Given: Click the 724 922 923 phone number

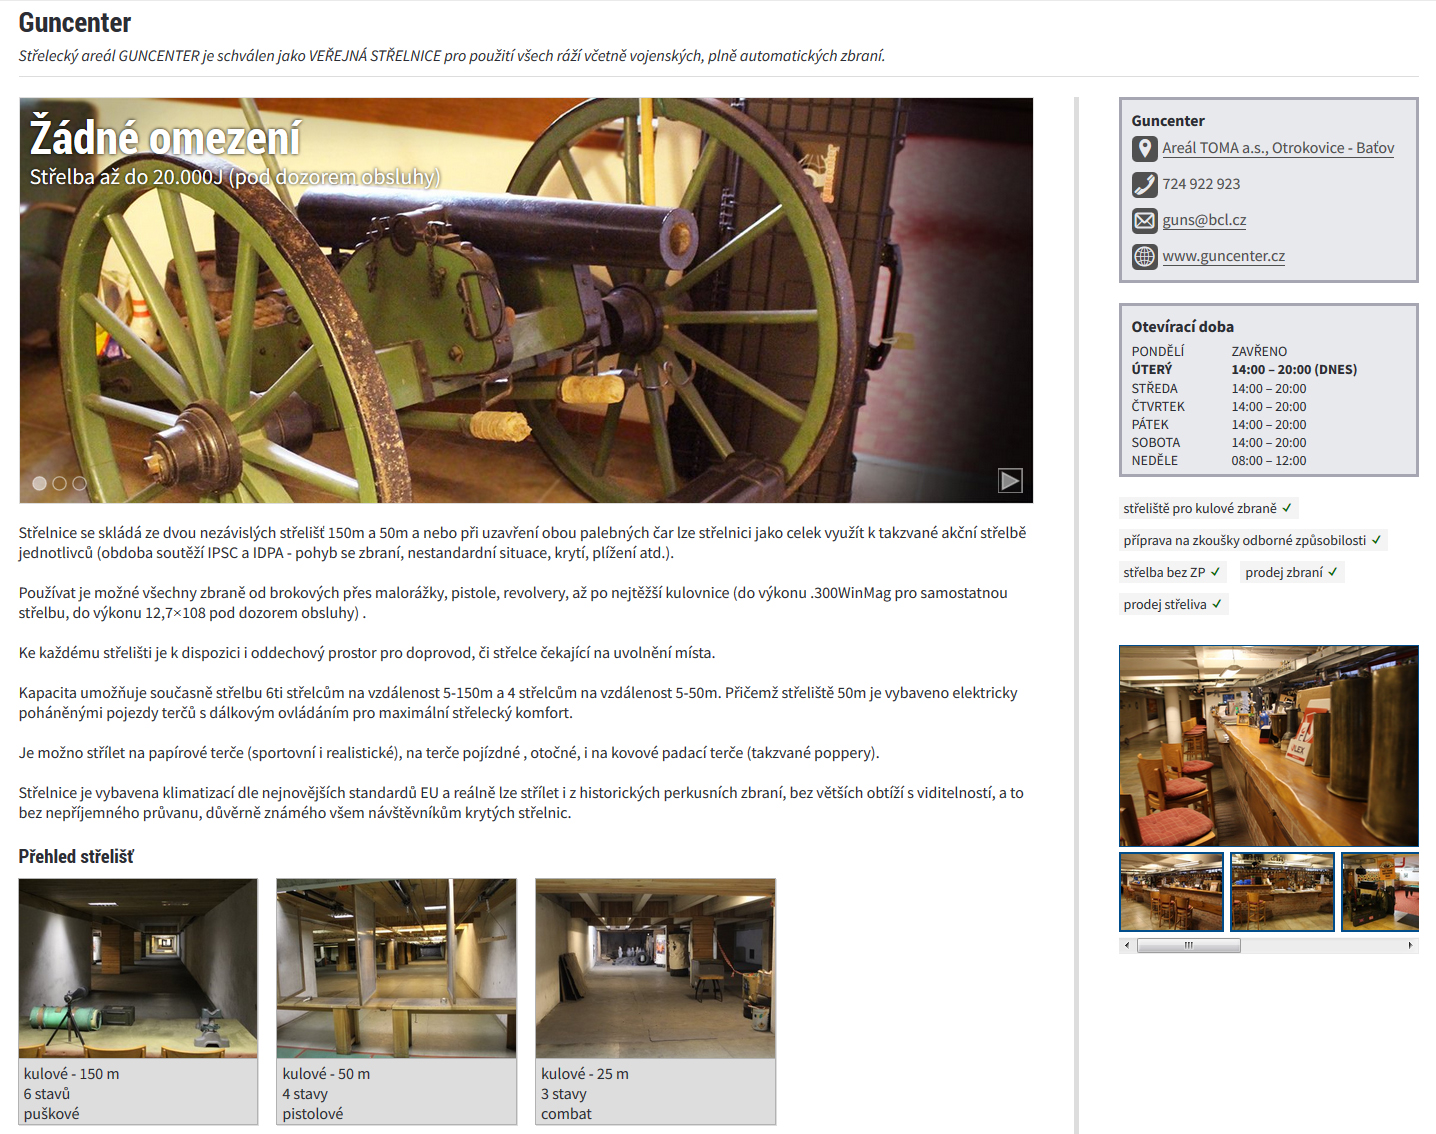Looking at the screenshot, I should pyautogui.click(x=1201, y=184).
